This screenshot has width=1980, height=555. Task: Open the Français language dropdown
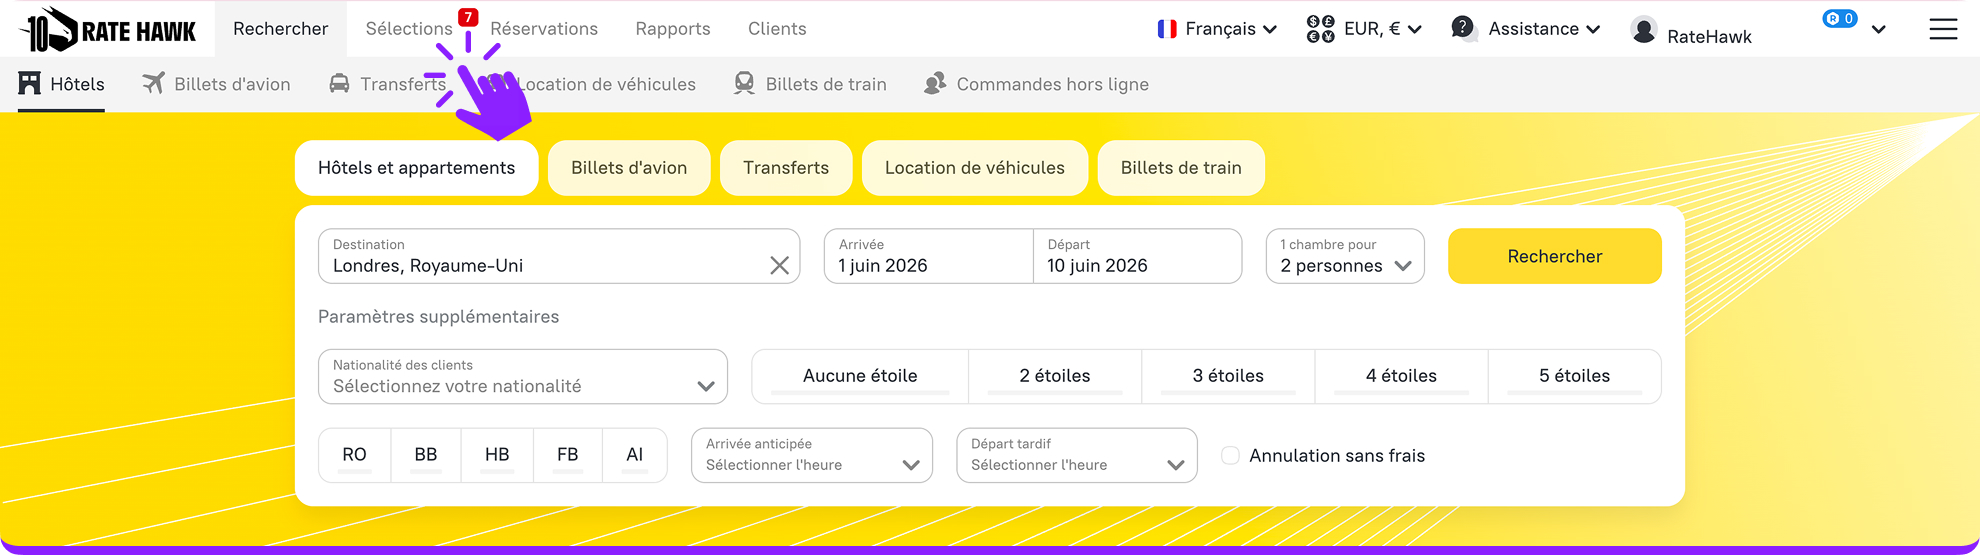pos(1217,29)
